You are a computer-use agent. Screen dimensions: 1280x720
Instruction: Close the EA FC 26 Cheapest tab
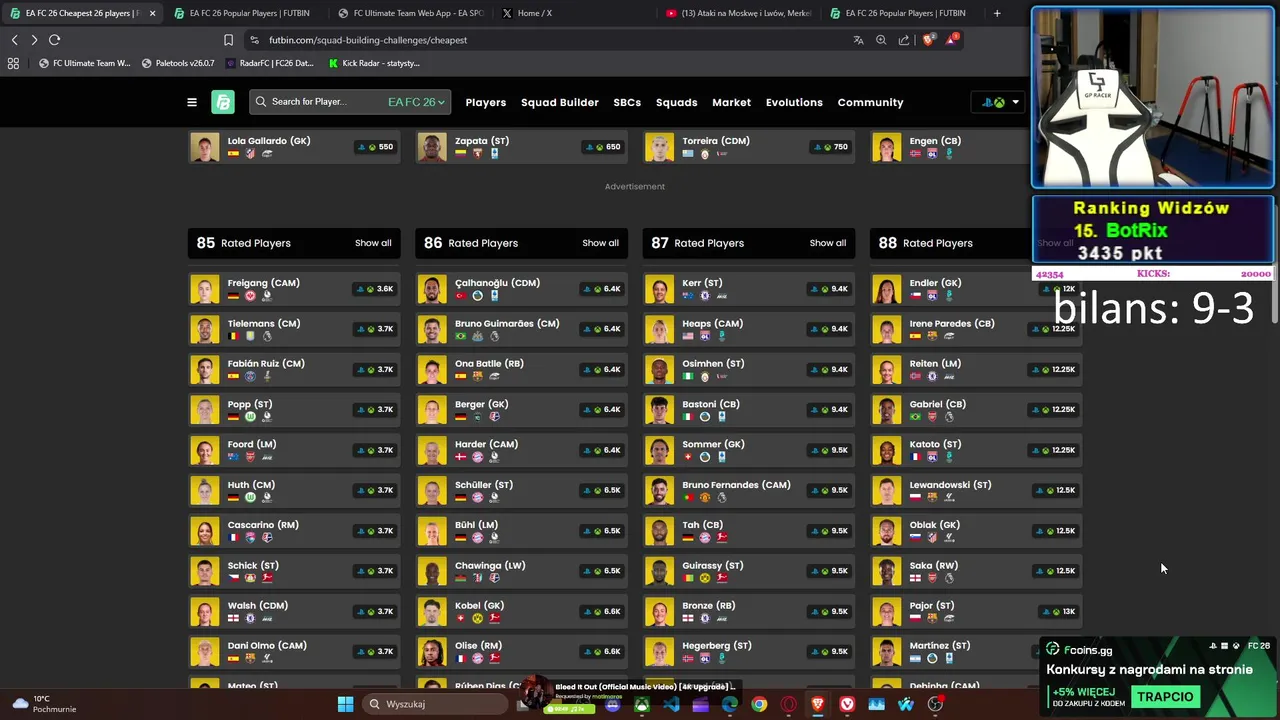pyautogui.click(x=152, y=13)
